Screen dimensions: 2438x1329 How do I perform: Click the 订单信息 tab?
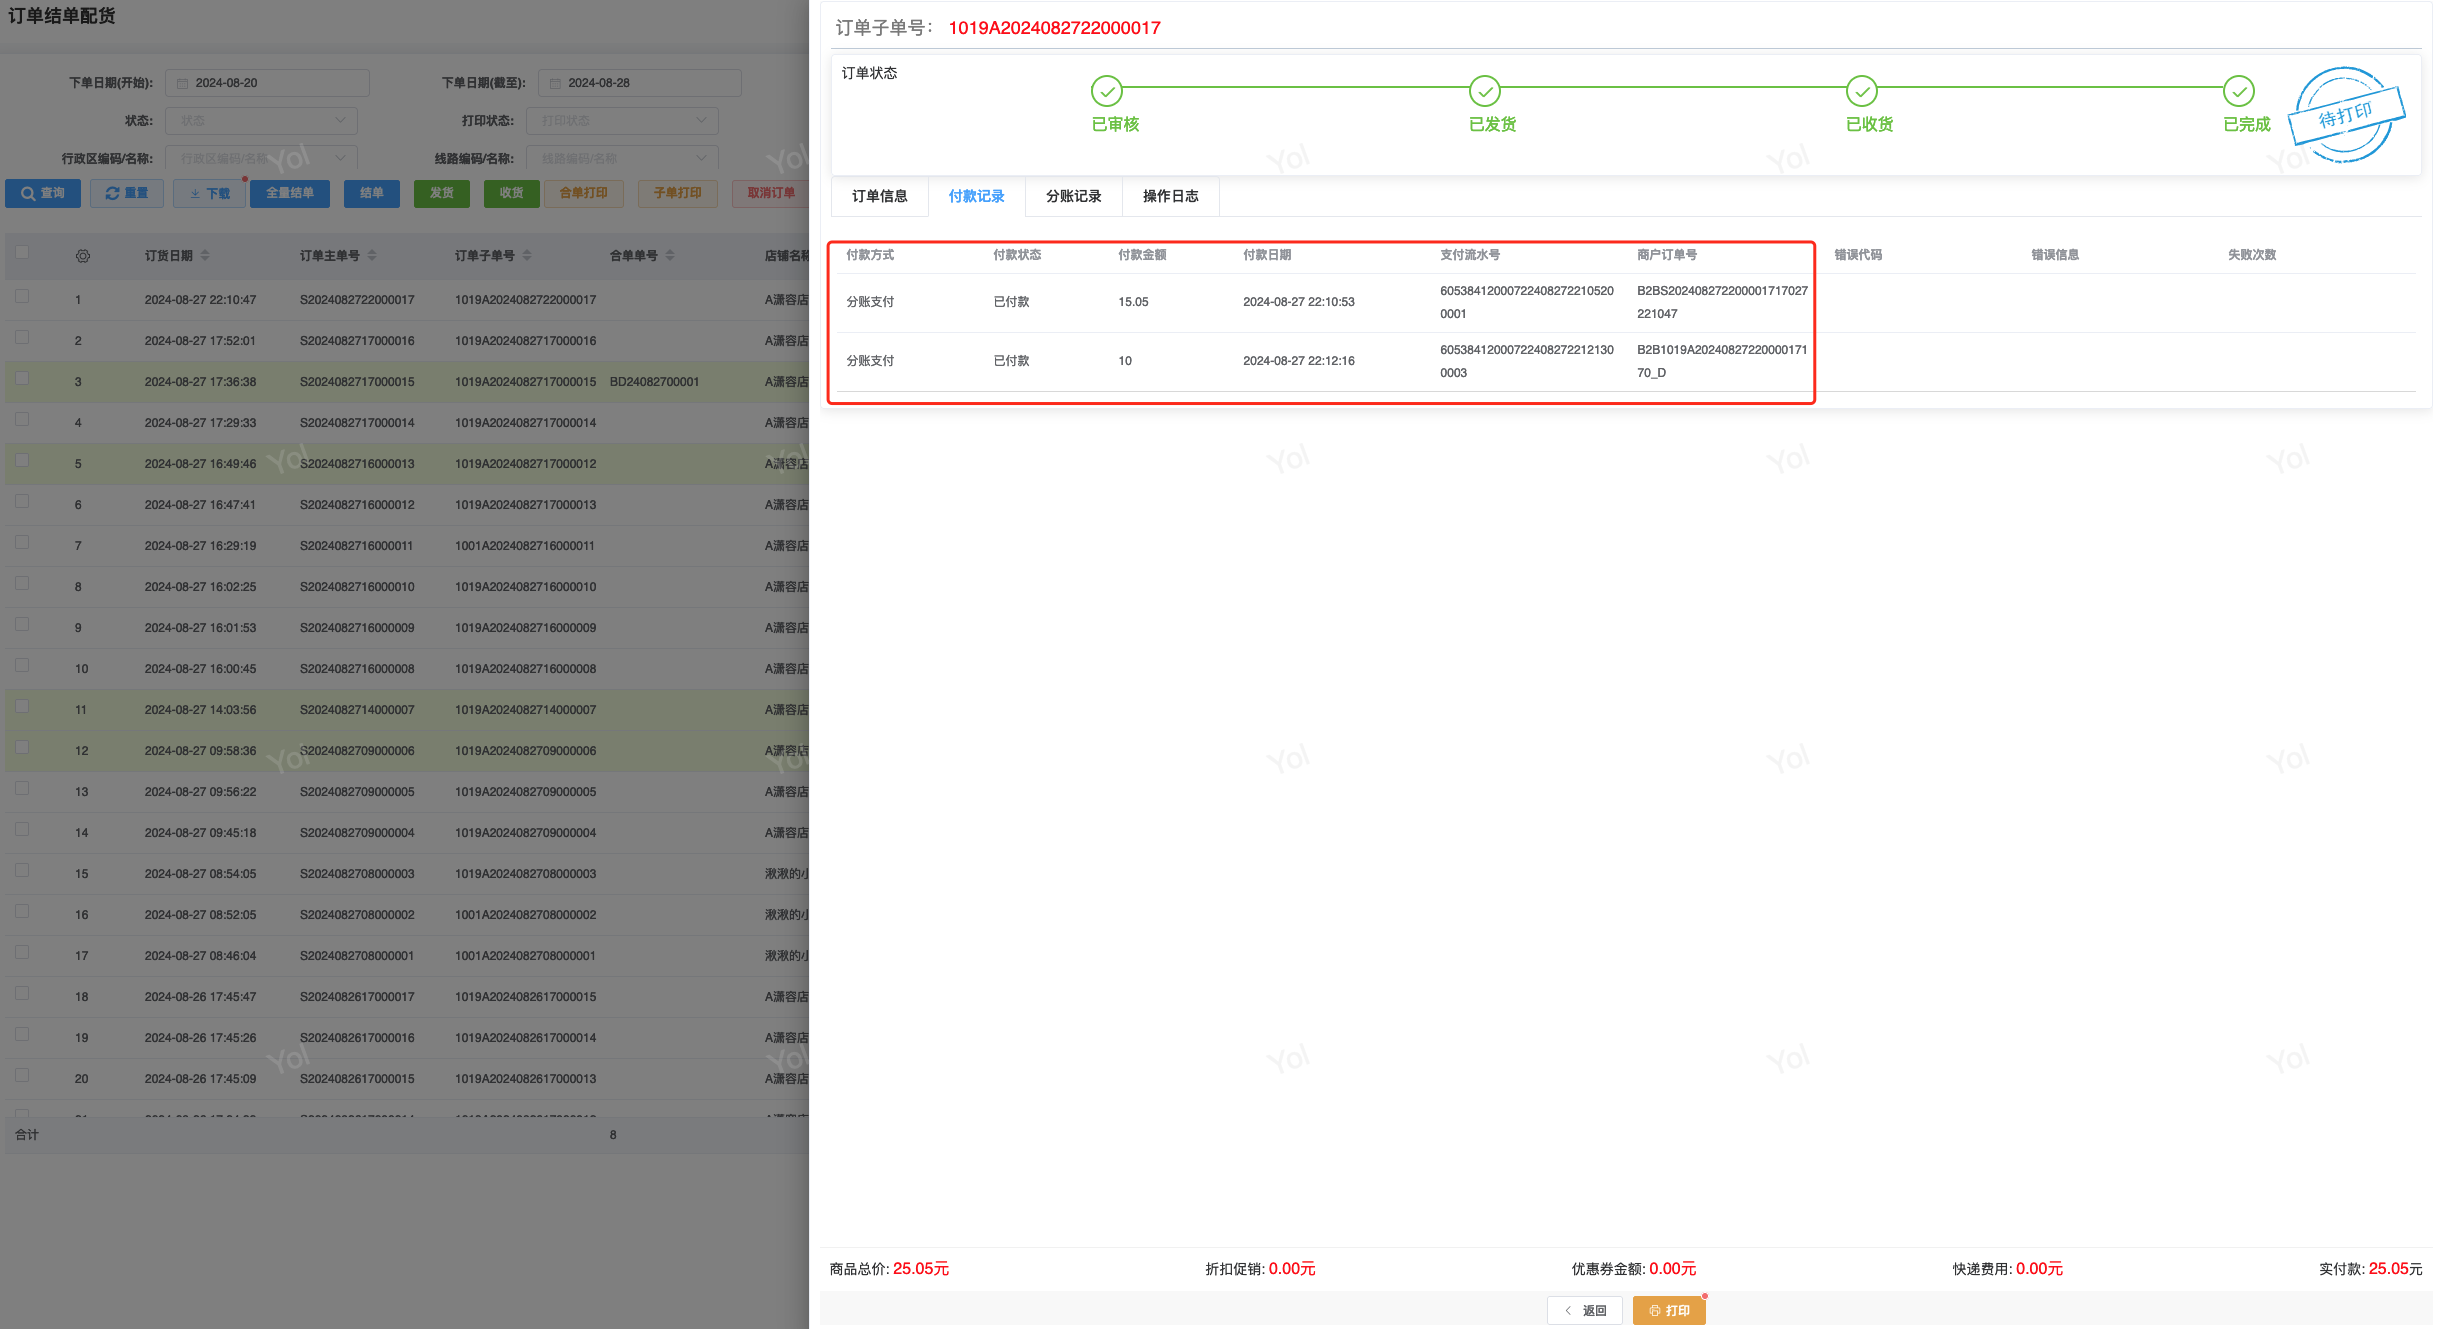pos(879,196)
